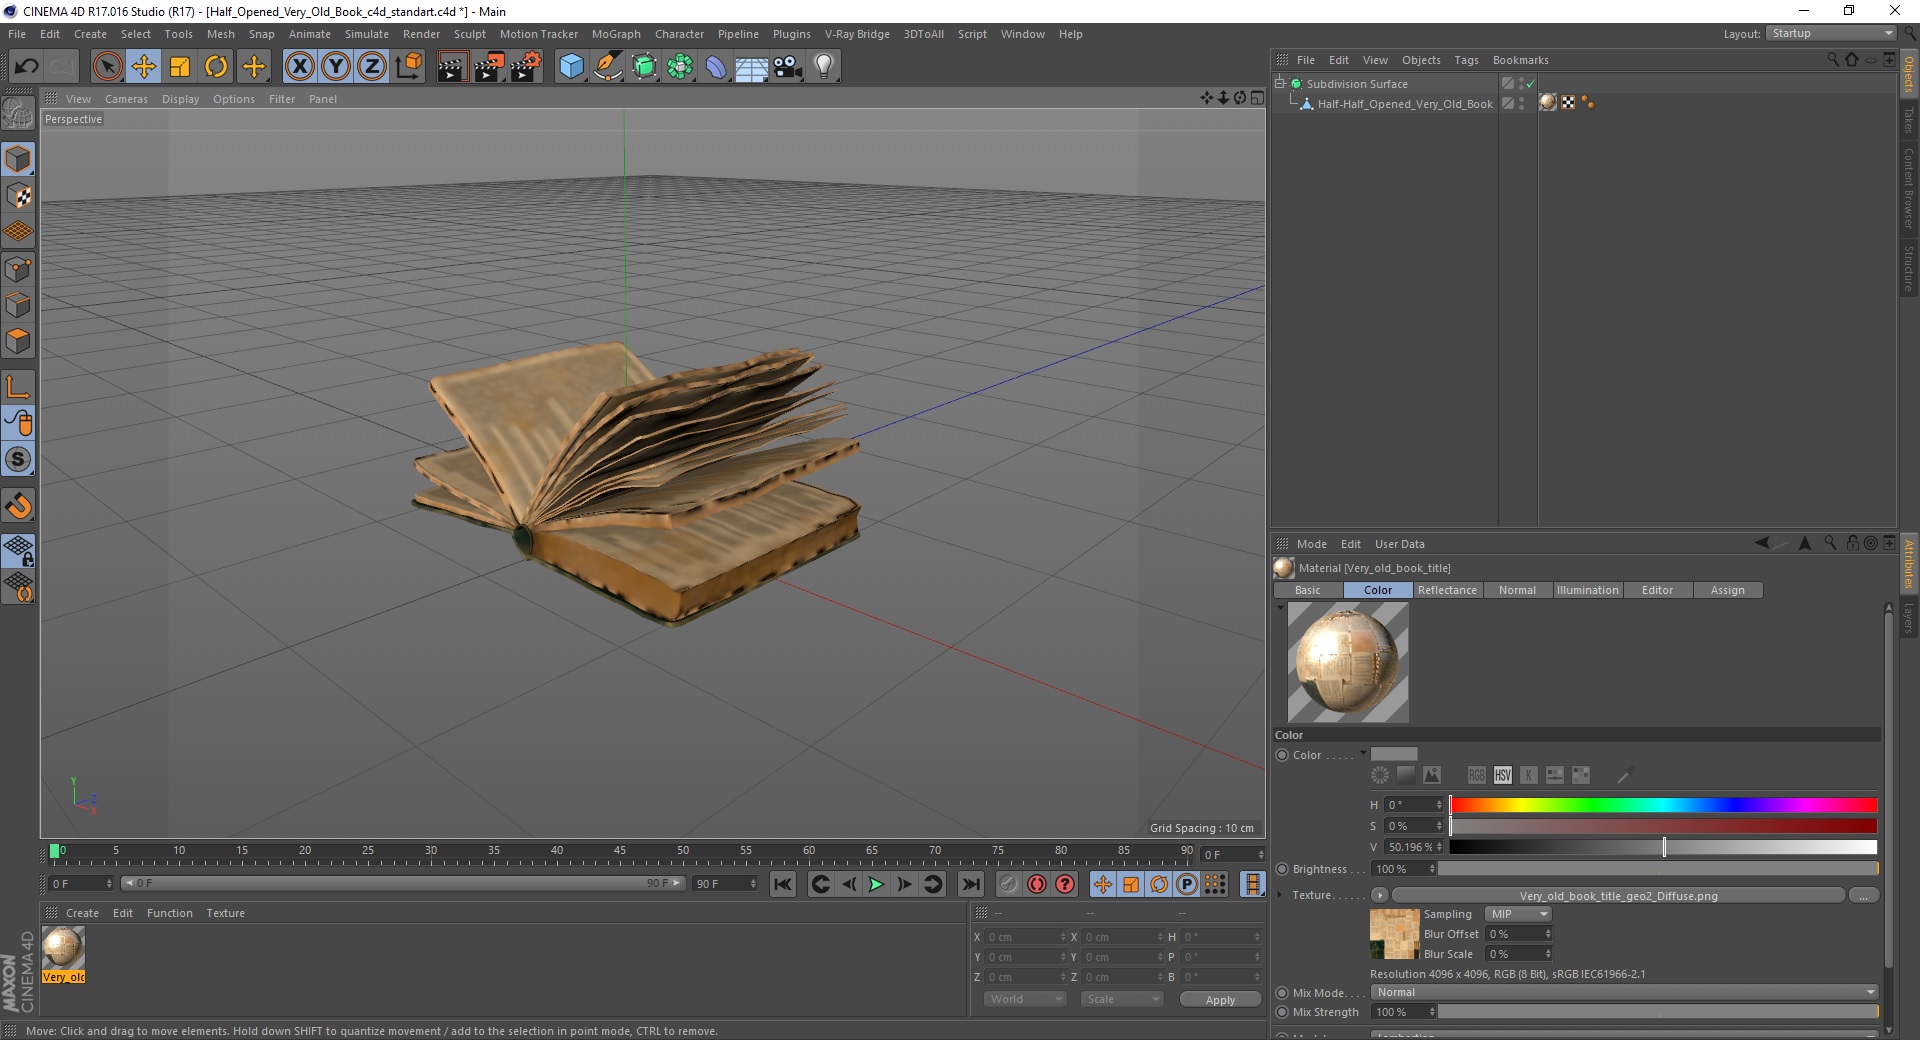Click the material tag on the book object
The image size is (1920, 1040).
1548,102
